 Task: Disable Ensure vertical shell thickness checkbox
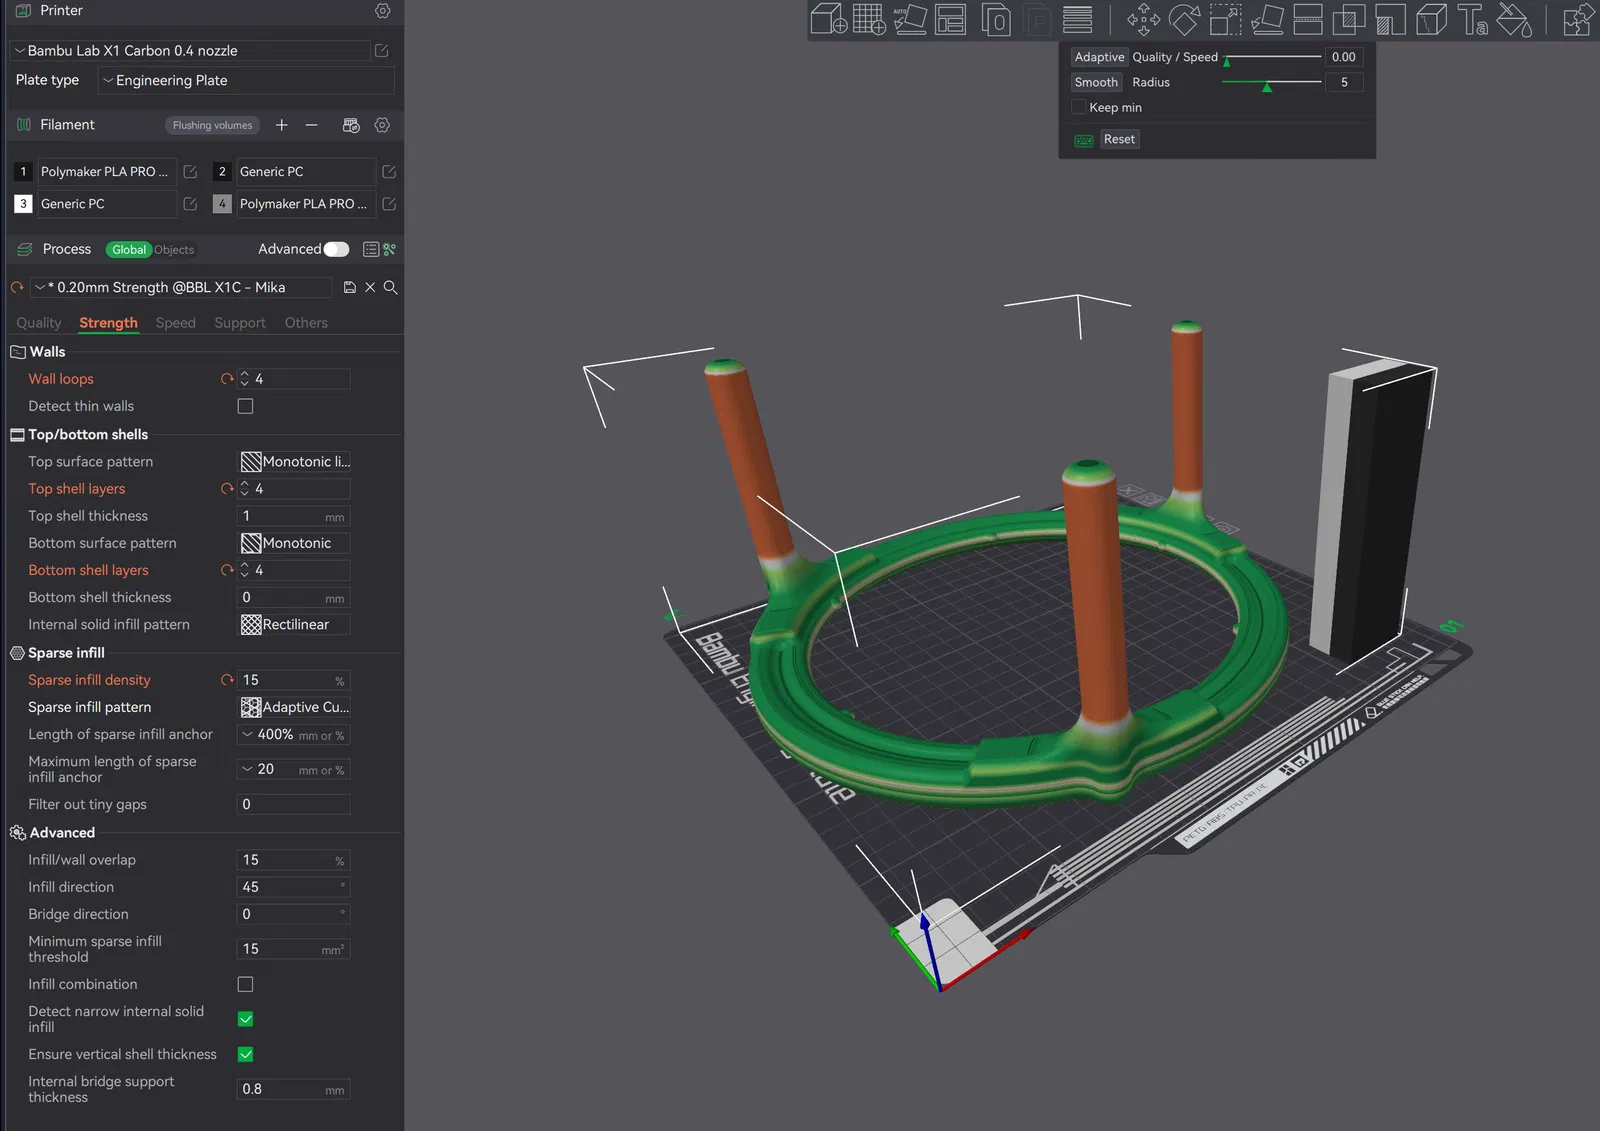tap(245, 1054)
